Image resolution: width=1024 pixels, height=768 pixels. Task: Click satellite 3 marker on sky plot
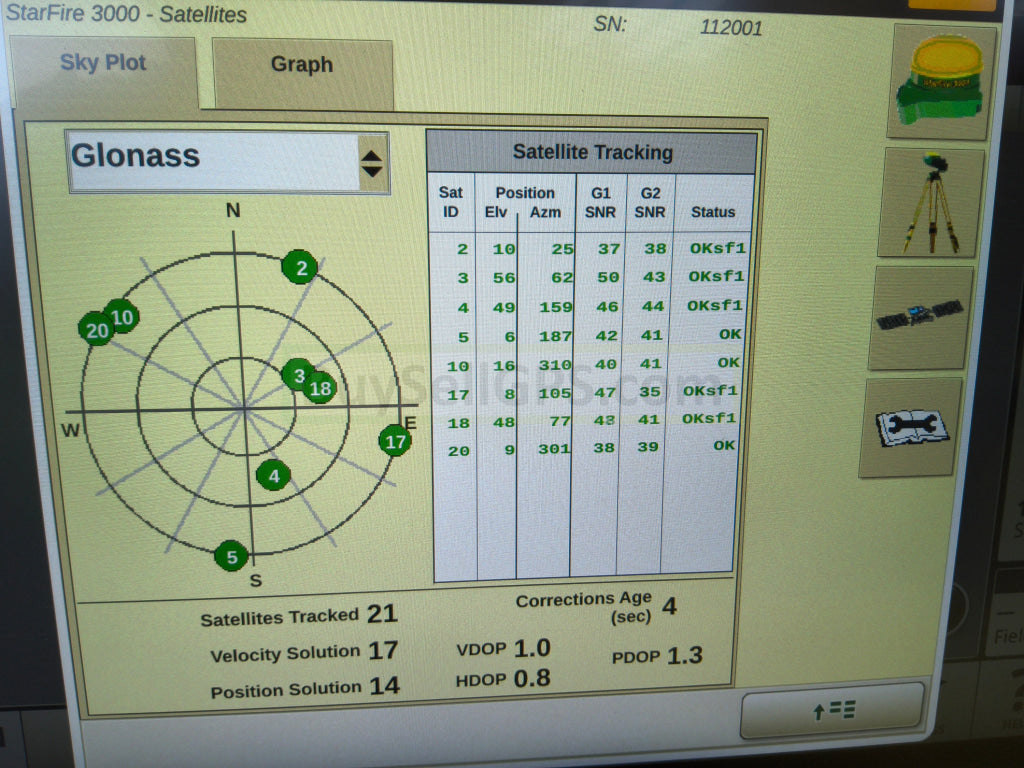[296, 375]
